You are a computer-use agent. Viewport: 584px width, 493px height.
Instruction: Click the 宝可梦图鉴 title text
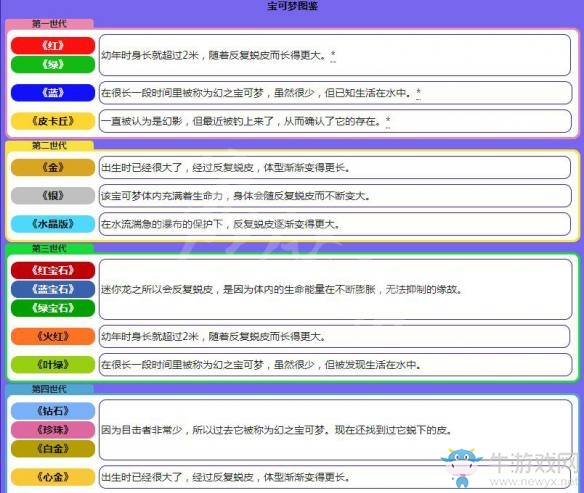292,6
